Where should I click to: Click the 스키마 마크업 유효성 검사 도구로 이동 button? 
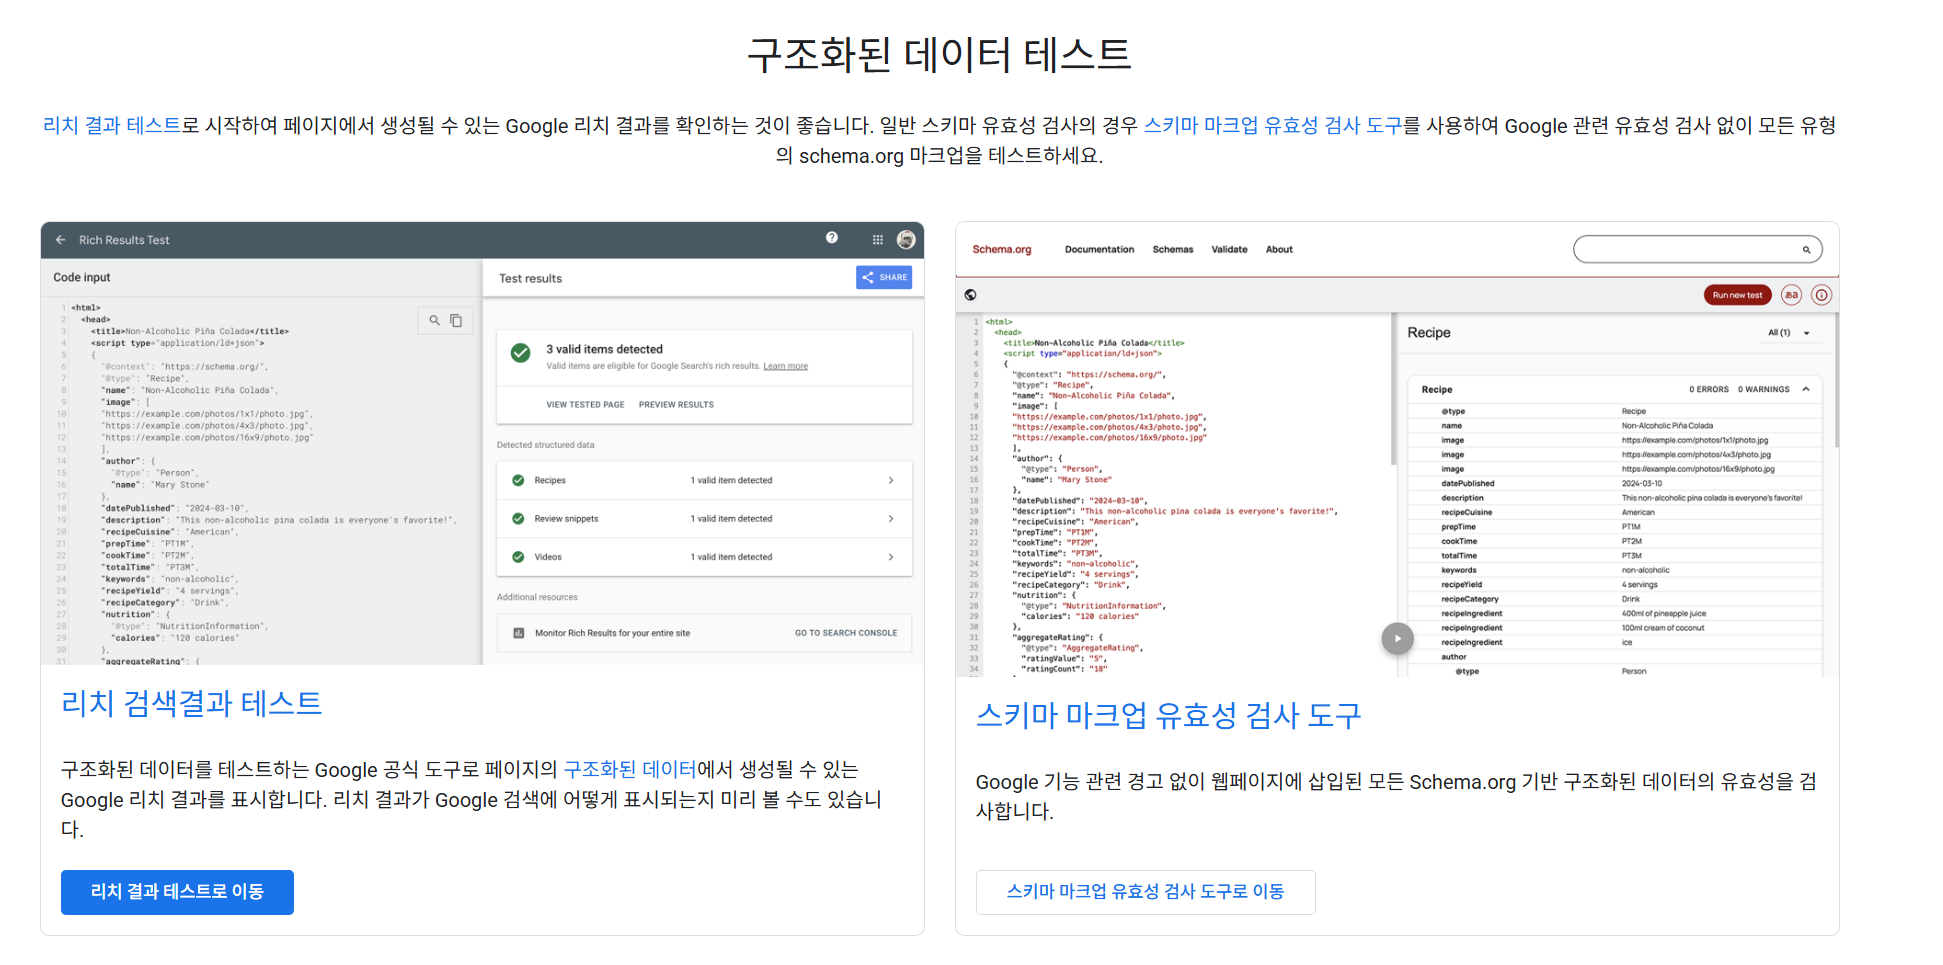click(1145, 892)
